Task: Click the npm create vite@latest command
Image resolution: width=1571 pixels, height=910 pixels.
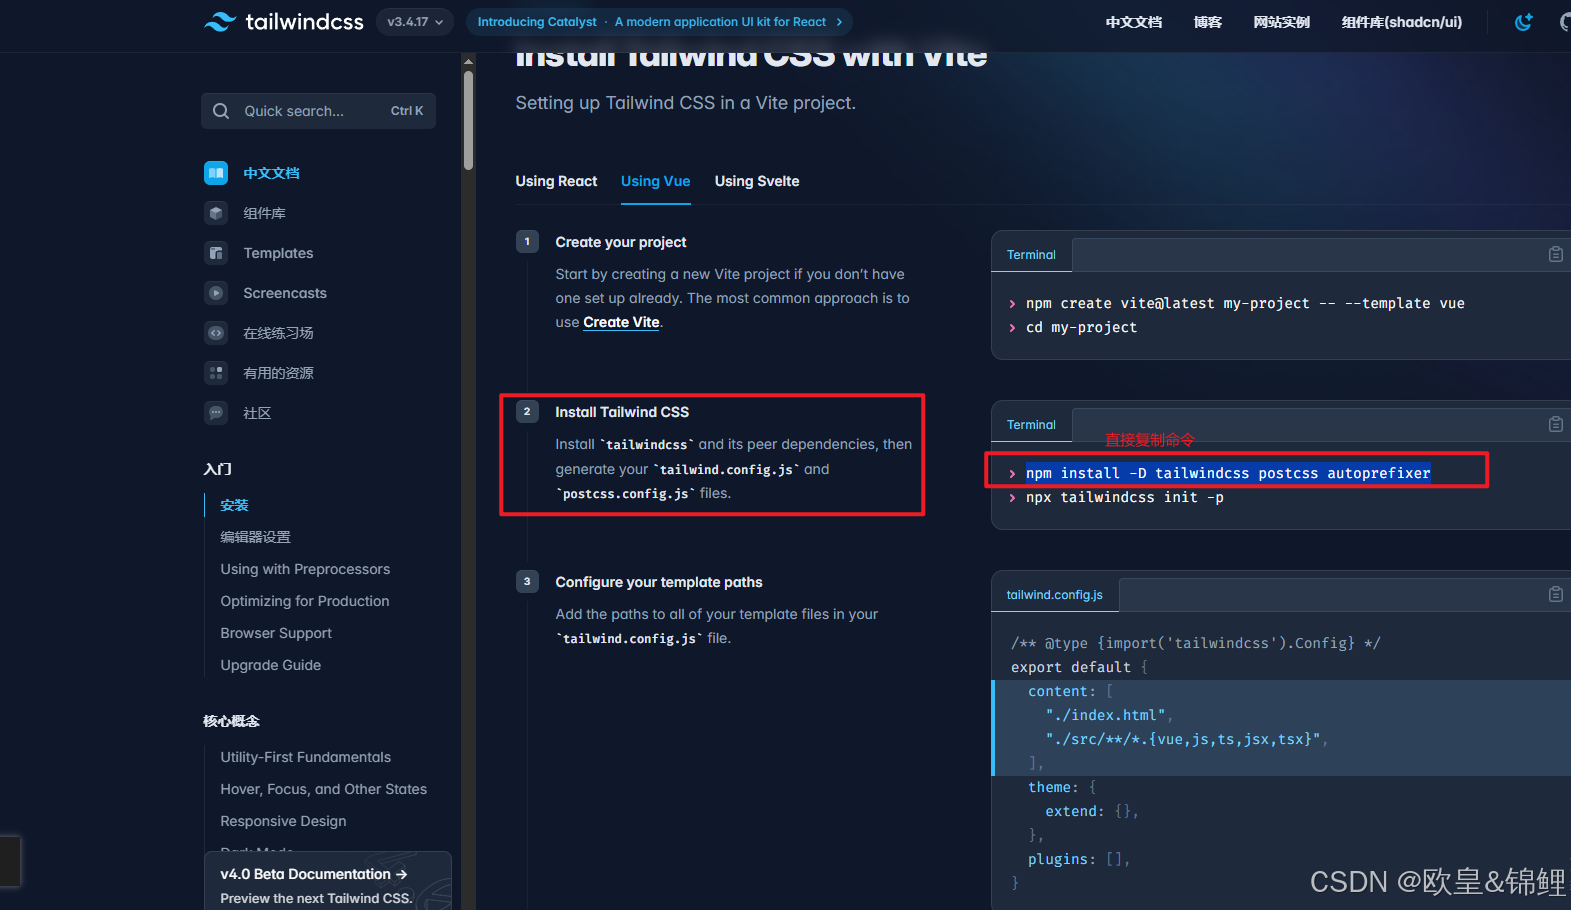Action: [x=1245, y=303]
